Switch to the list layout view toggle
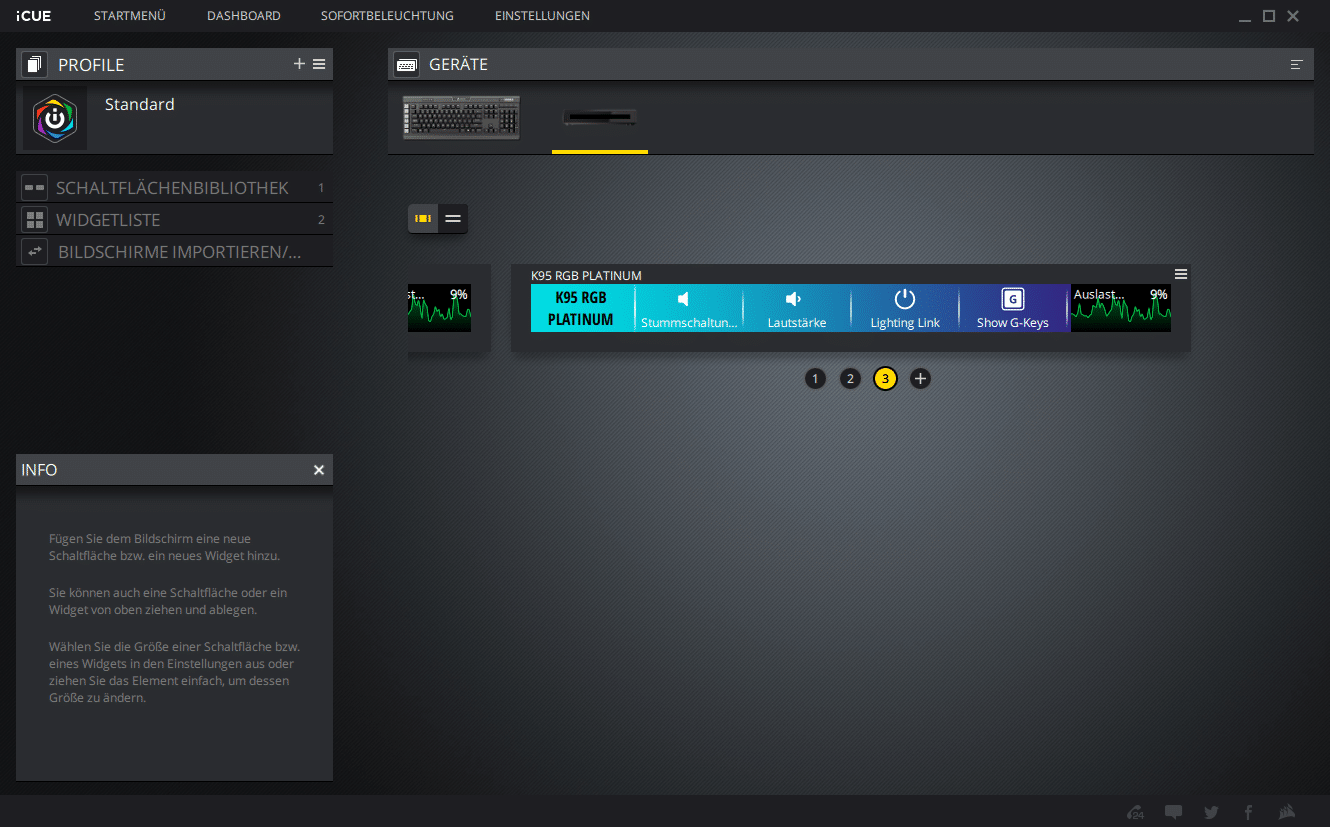The width and height of the screenshot is (1330, 827). point(453,218)
